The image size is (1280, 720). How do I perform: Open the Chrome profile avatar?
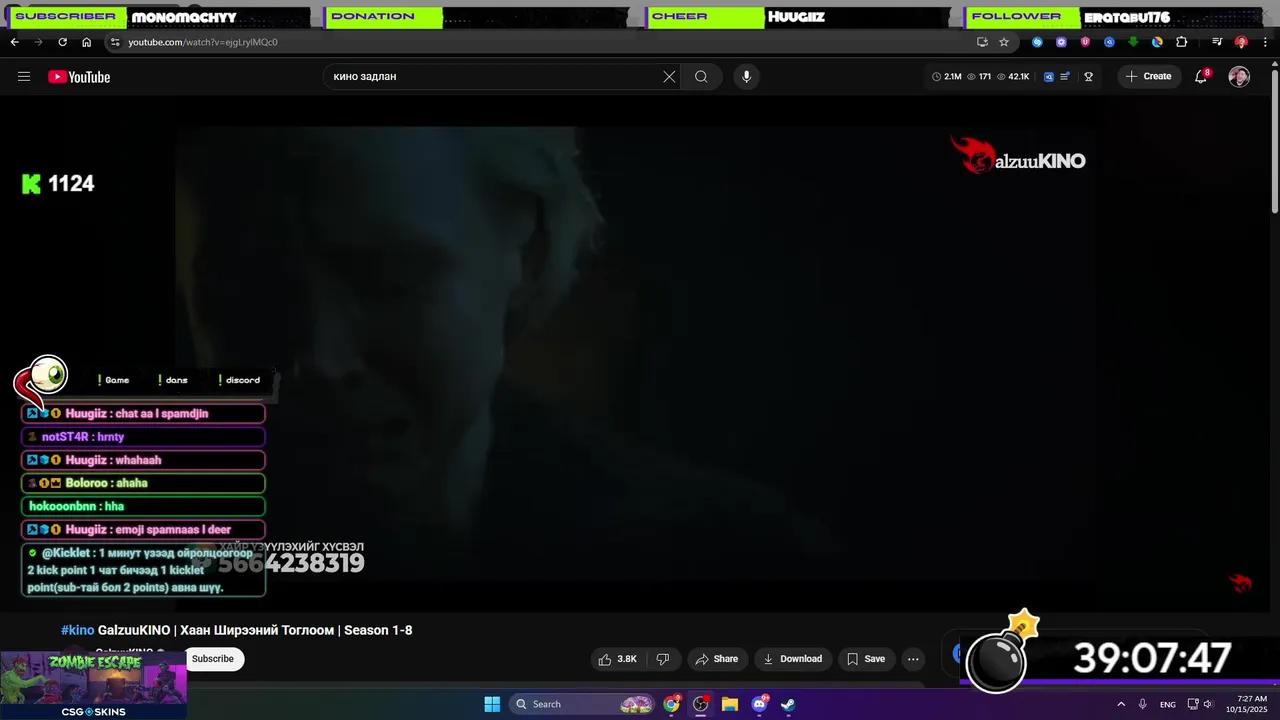pyautogui.click(x=1241, y=42)
